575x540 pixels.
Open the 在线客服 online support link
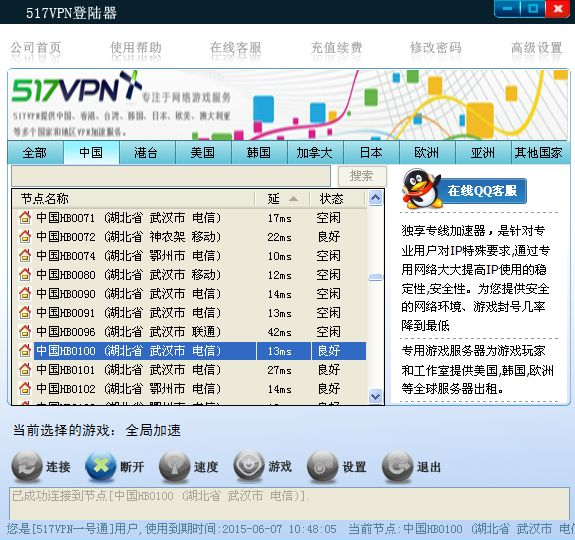click(x=236, y=48)
